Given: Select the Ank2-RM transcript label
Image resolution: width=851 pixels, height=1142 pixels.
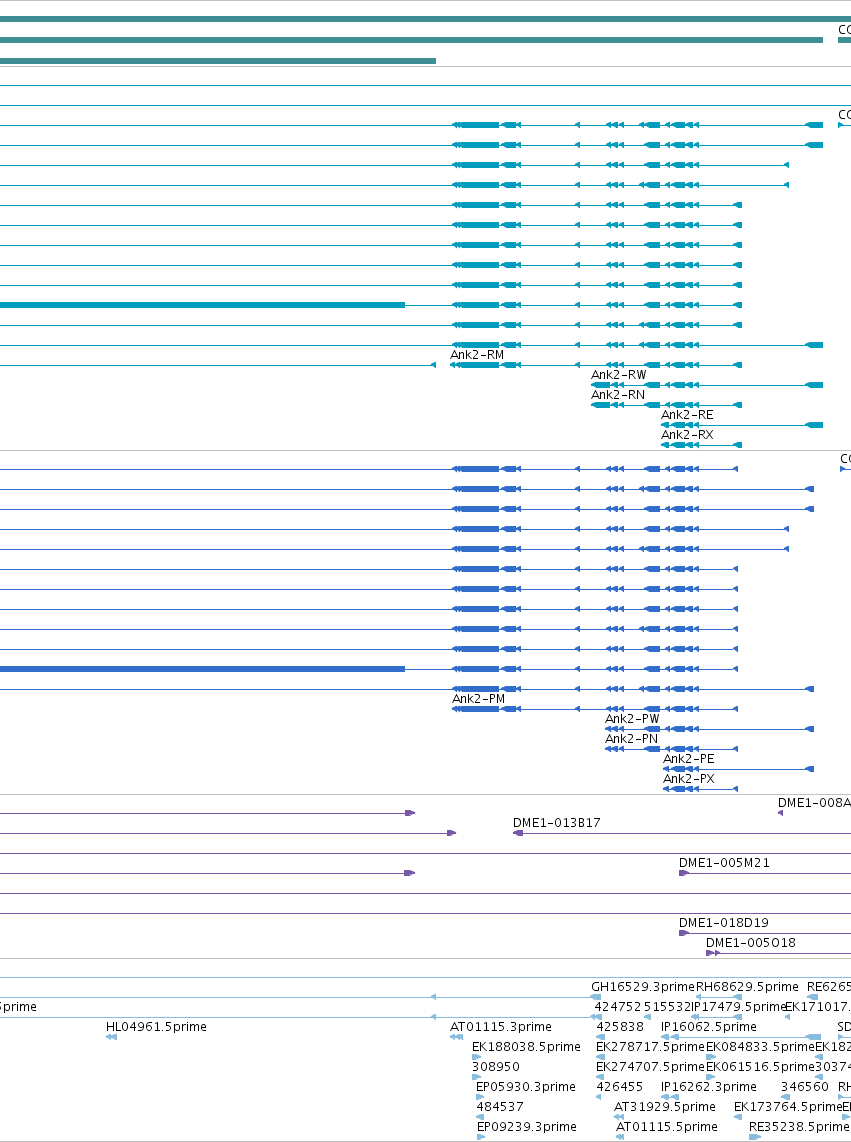Looking at the screenshot, I should [x=477, y=355].
